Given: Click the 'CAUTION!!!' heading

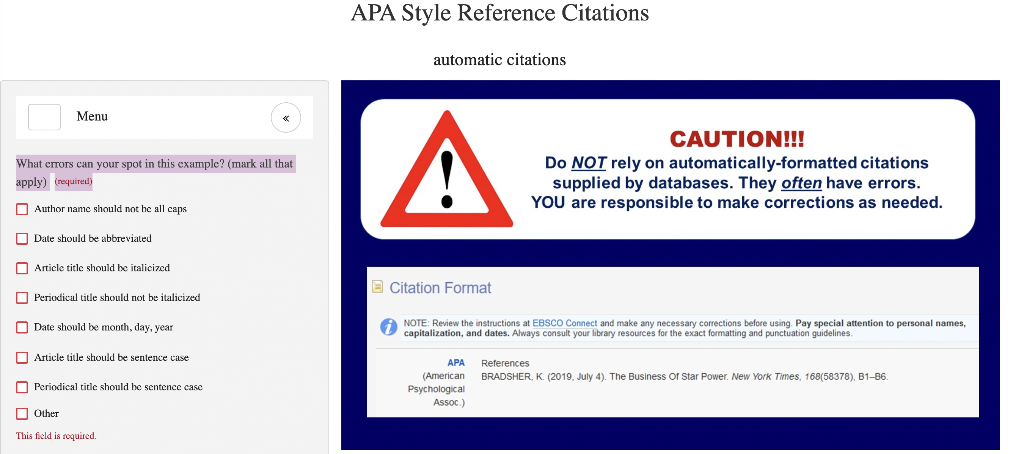Looking at the screenshot, I should 737,139.
